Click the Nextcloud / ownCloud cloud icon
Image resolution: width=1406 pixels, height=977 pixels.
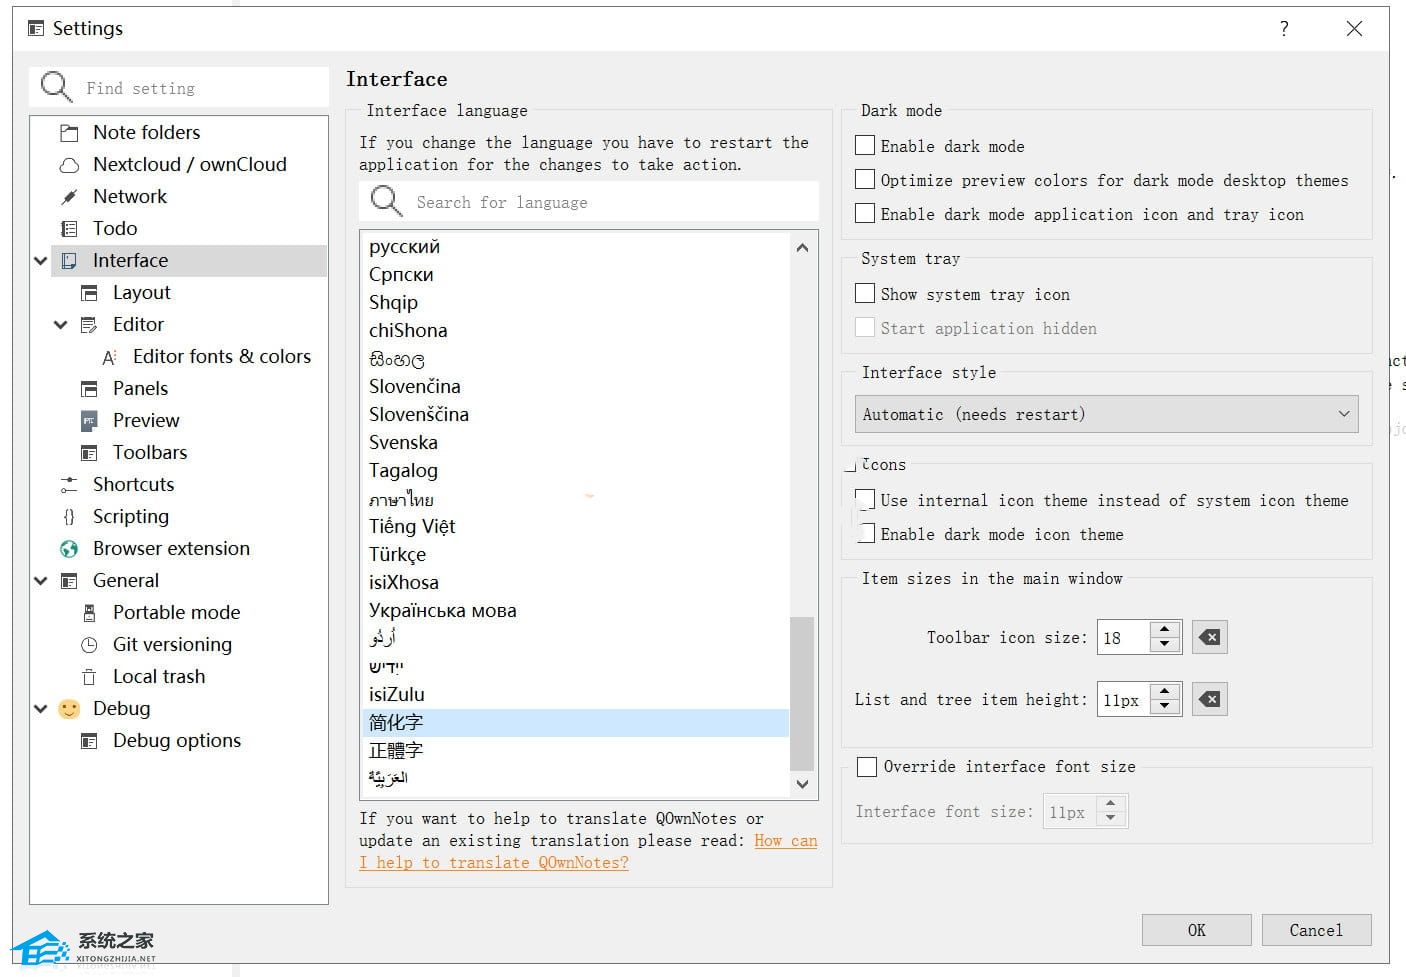69,165
